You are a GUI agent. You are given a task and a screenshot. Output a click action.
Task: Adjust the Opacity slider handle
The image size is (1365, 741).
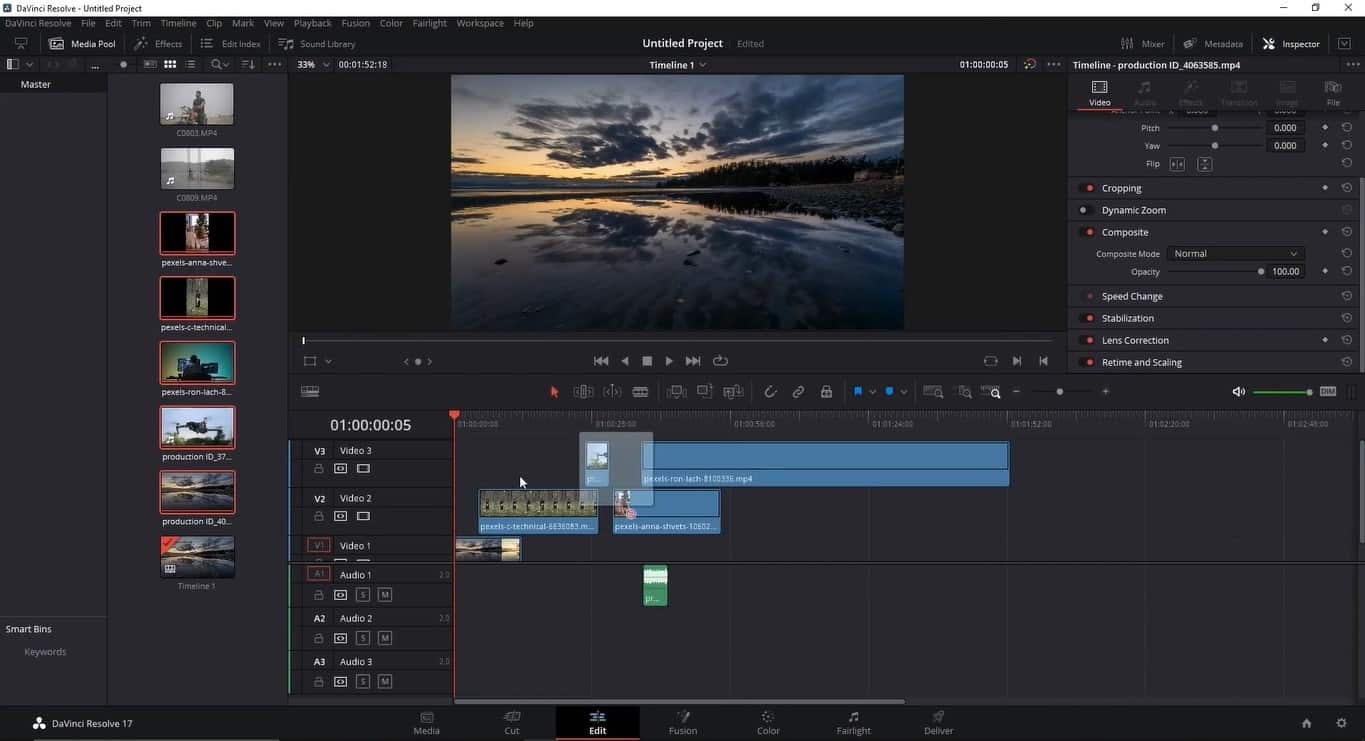1261,272
